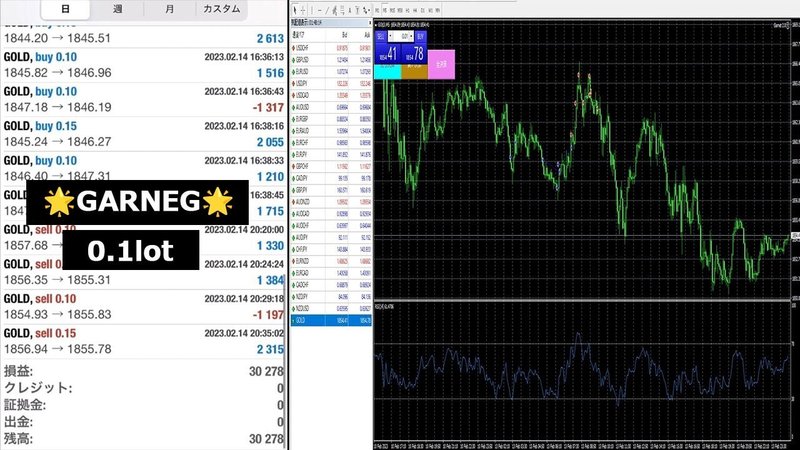Switch chart to D1 timeframe
This screenshot has width=800, height=450.
[422, 10]
